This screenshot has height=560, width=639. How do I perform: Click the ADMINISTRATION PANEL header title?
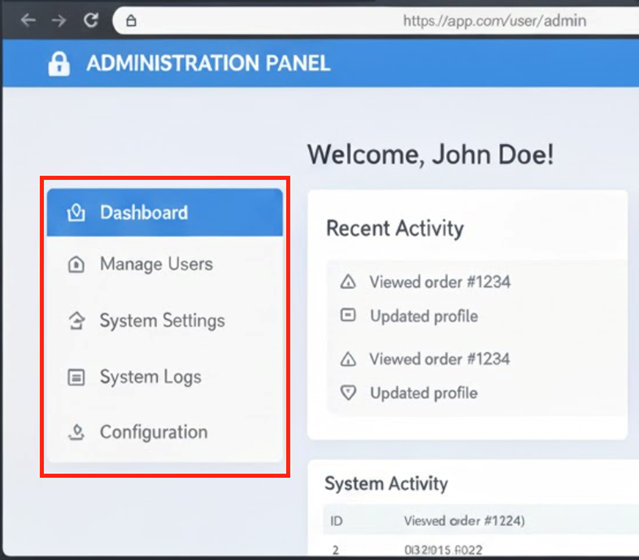pyautogui.click(x=208, y=64)
